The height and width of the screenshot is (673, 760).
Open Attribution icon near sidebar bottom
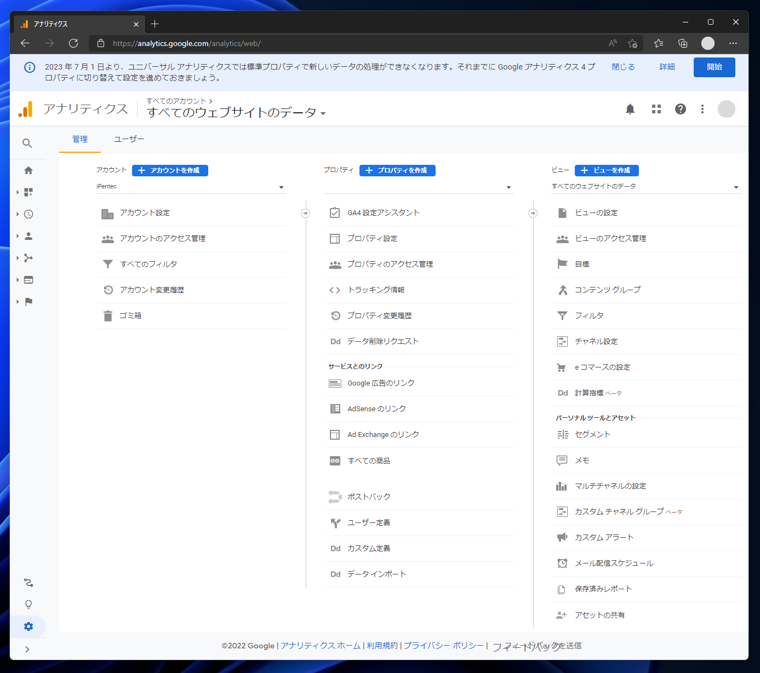(x=29, y=582)
